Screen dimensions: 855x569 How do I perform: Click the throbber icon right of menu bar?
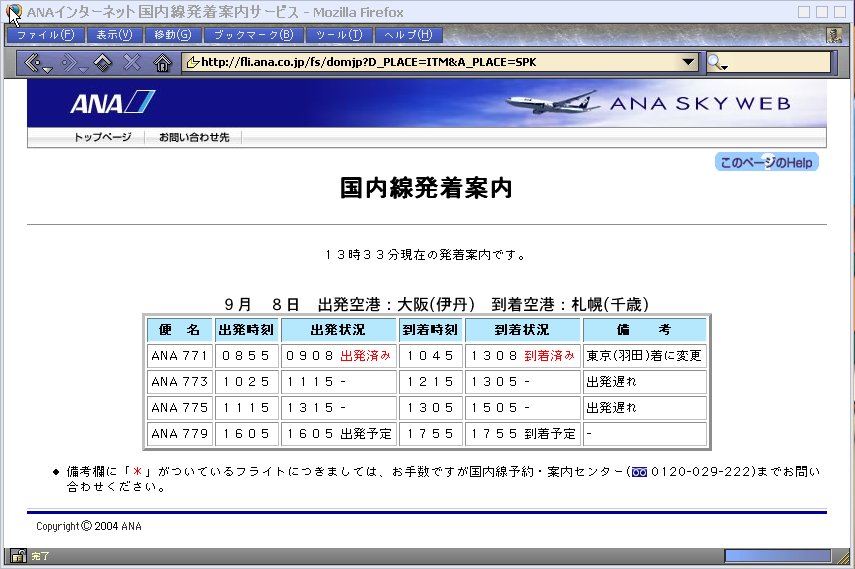tap(833, 35)
